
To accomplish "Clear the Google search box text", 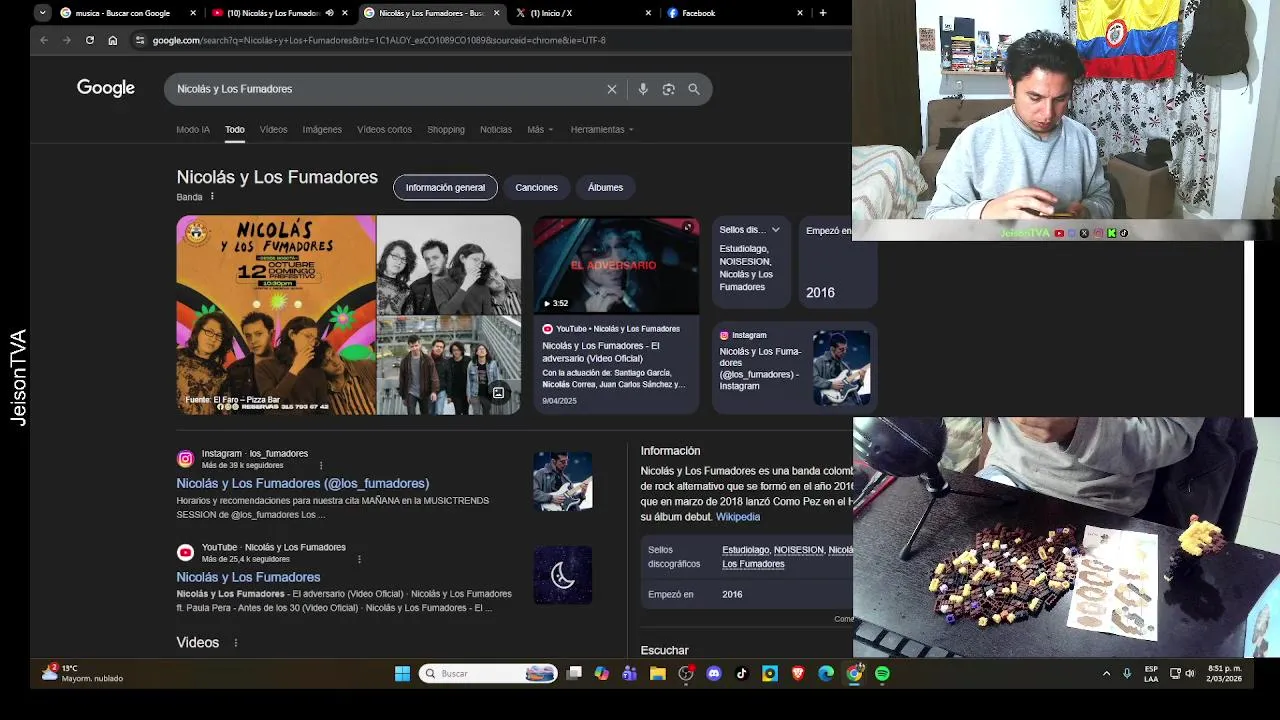I will coord(612,89).
